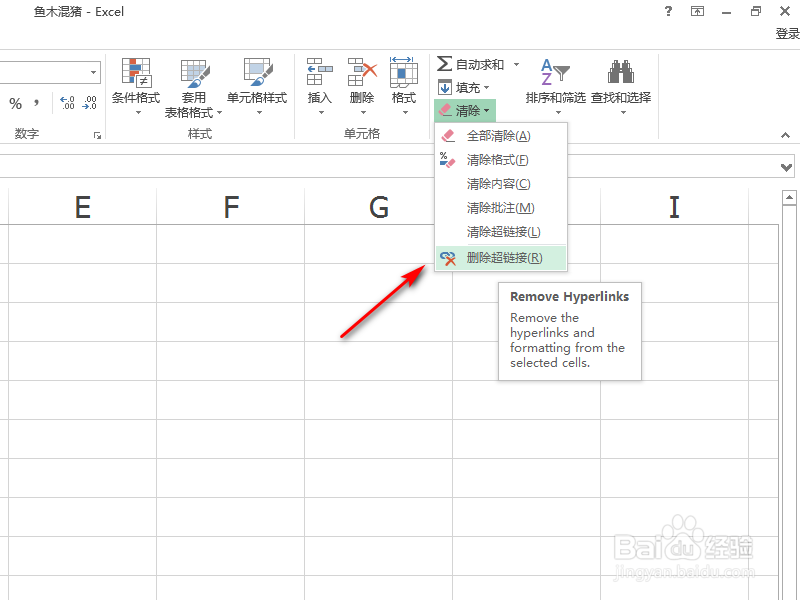Screen dimensions: 800x600
Task: Decrease decimal places icon
Action: pos(88,101)
